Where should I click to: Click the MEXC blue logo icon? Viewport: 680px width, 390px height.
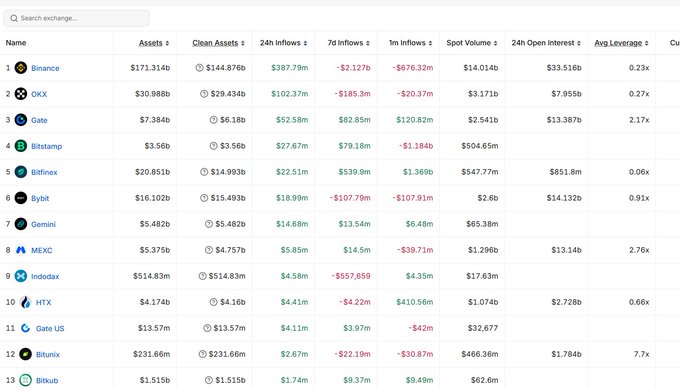pos(21,250)
